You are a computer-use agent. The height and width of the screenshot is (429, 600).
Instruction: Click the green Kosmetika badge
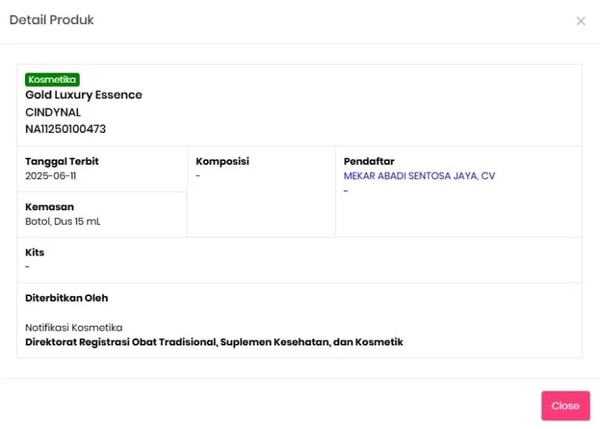[x=53, y=80]
